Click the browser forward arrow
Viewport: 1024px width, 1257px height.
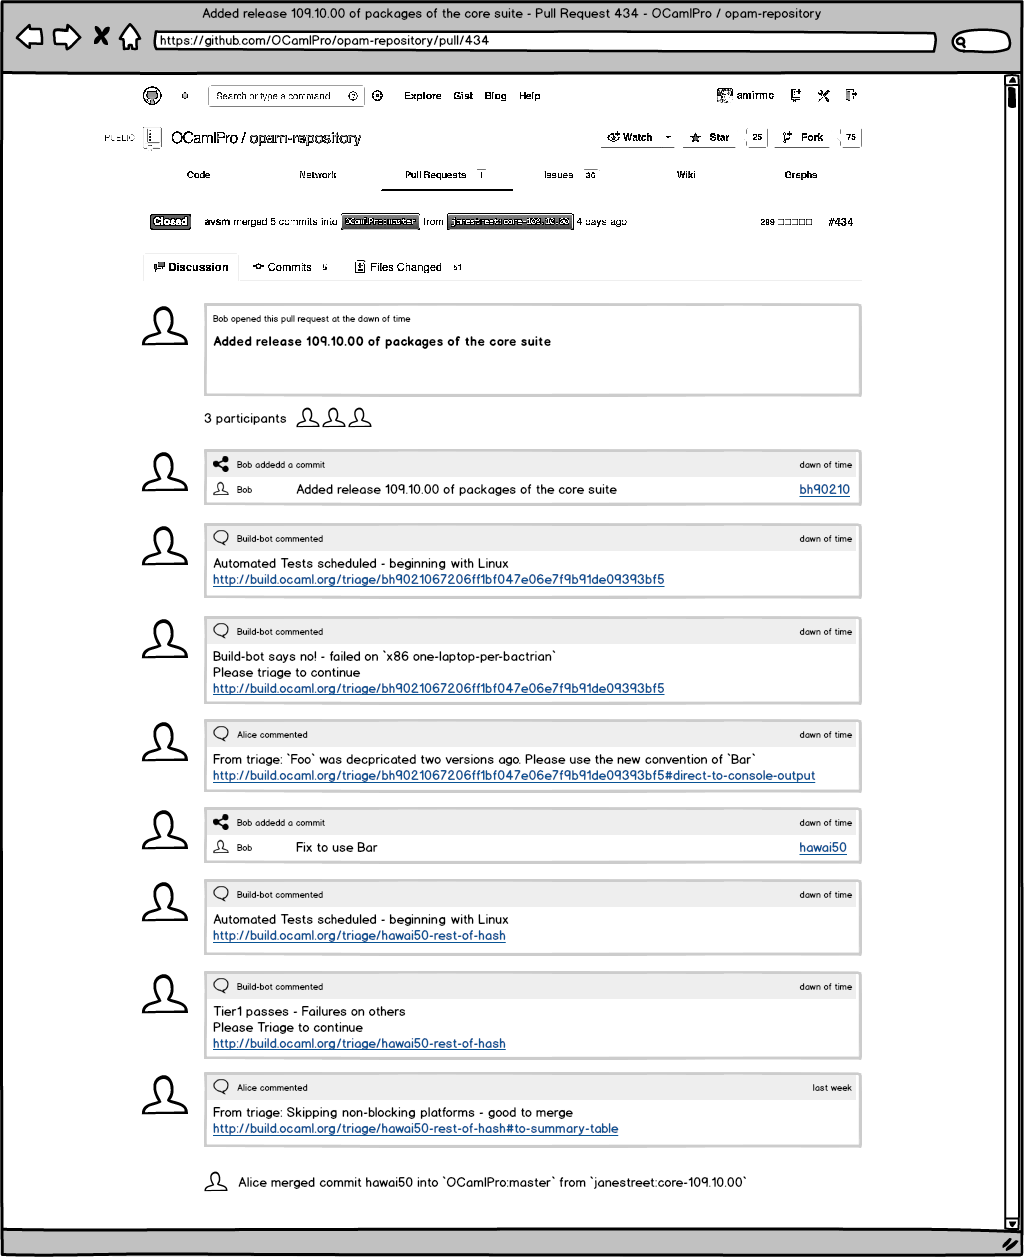tap(66, 38)
